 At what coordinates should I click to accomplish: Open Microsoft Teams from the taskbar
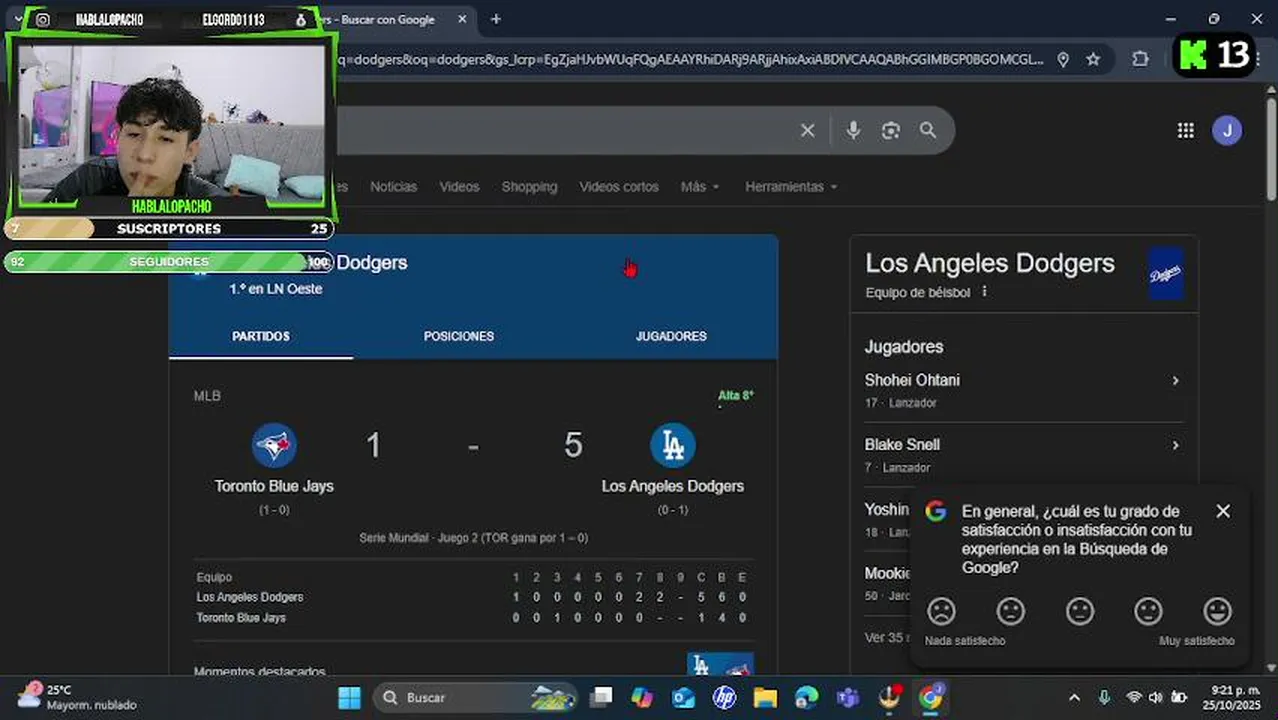point(848,697)
